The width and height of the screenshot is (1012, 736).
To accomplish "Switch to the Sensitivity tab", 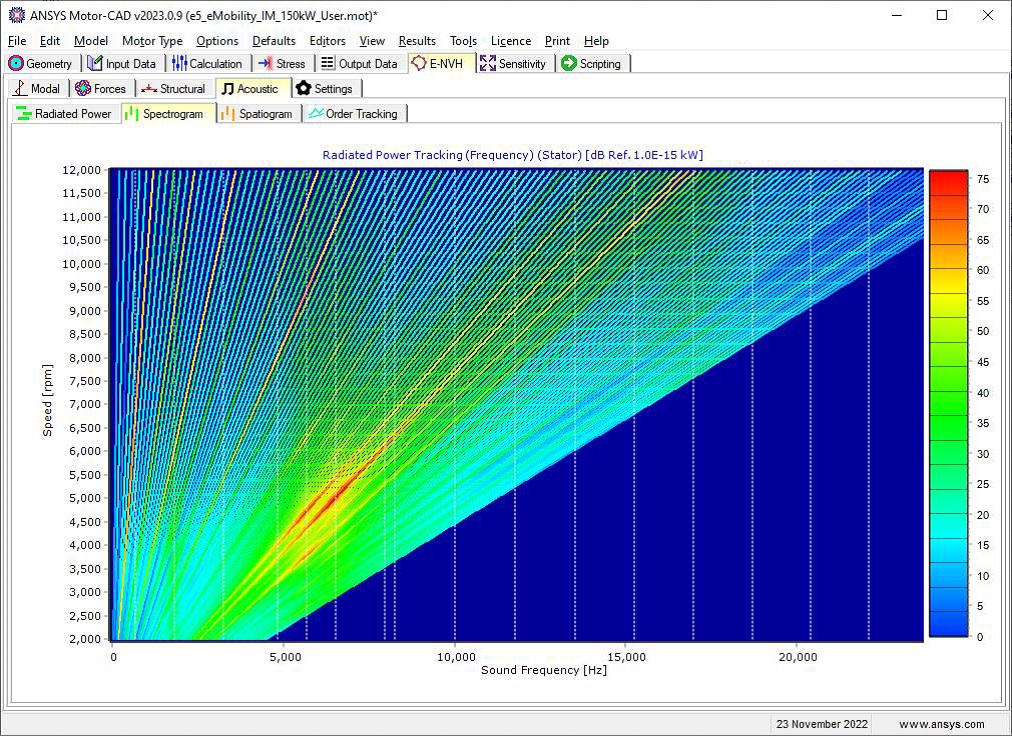I will tap(514, 63).
